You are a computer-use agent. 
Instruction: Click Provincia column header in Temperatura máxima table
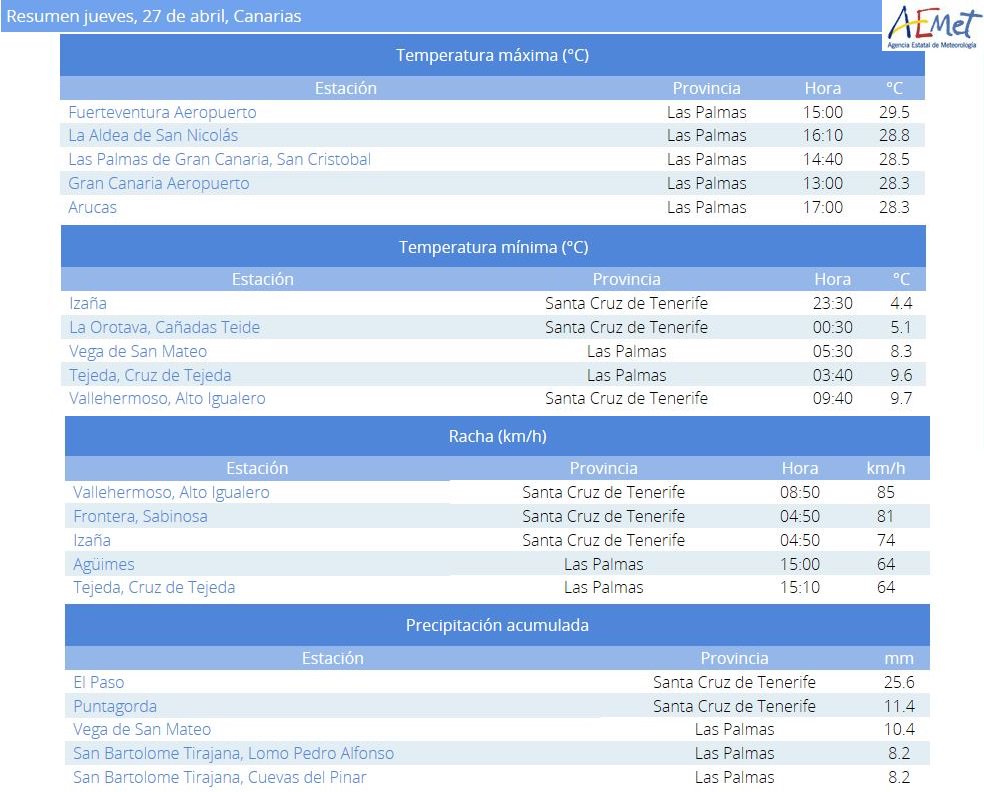tap(707, 88)
